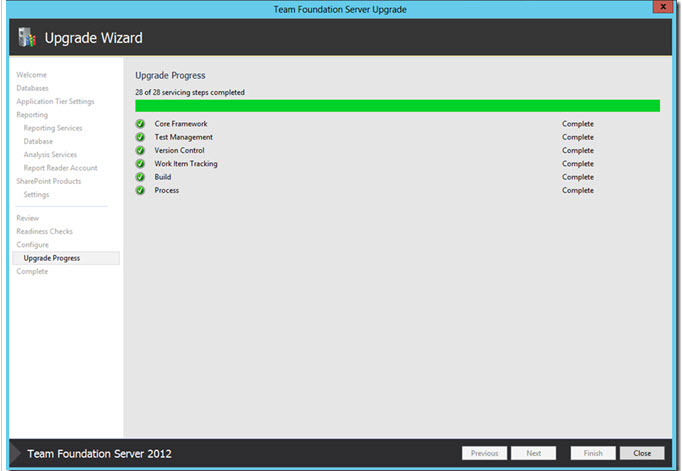This screenshot has width=682, height=471.
Task: Click '28 of 28 servicing steps completed' text
Action: tap(190, 92)
